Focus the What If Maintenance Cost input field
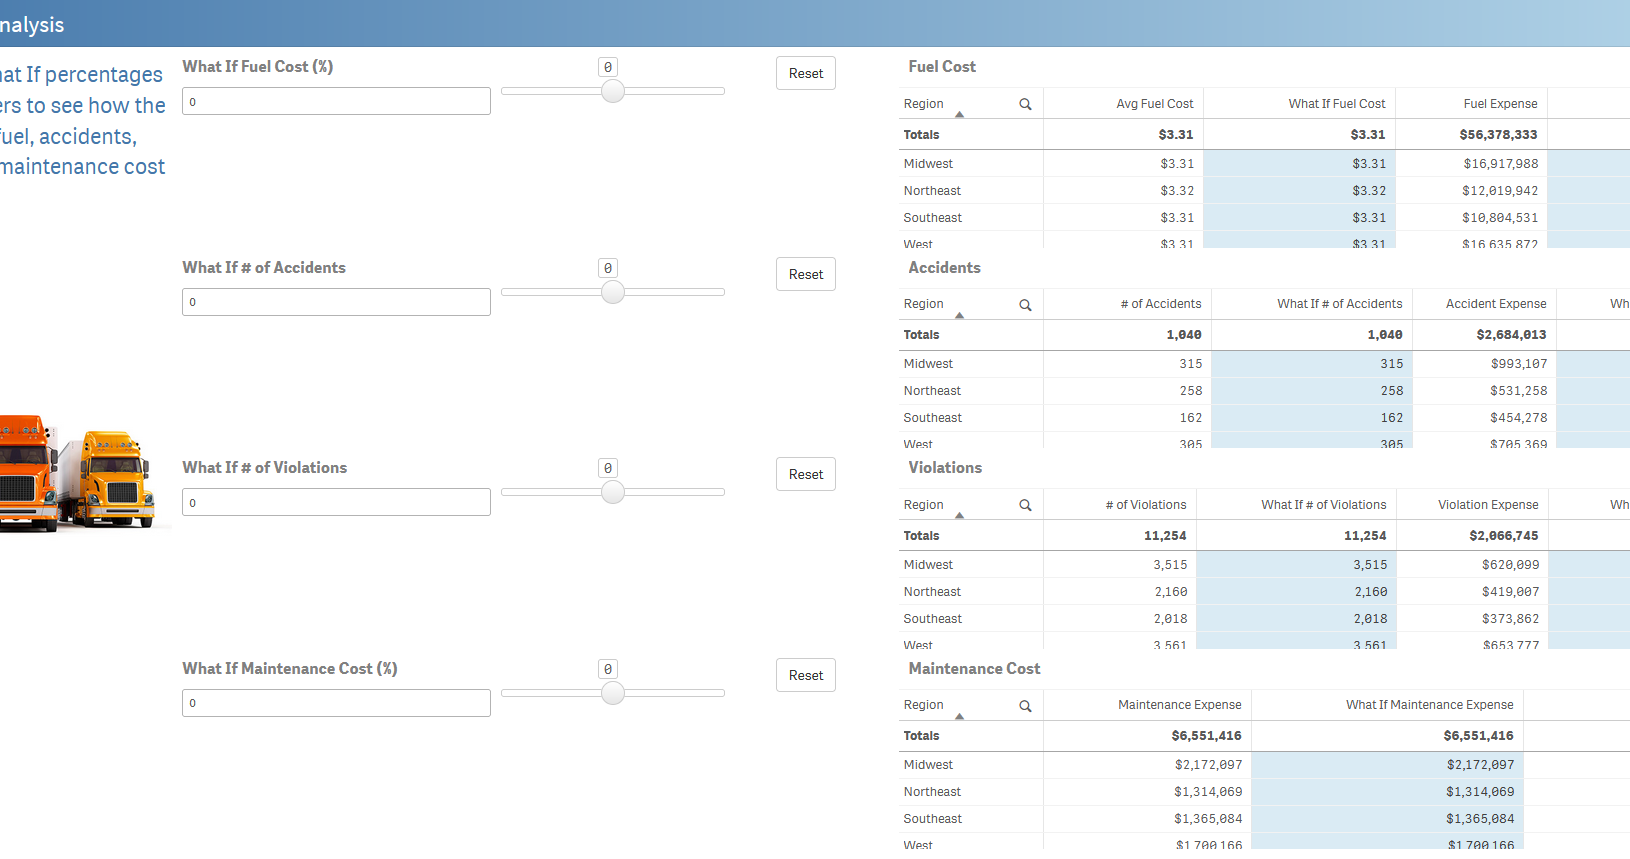Image resolution: width=1630 pixels, height=859 pixels. pos(336,703)
